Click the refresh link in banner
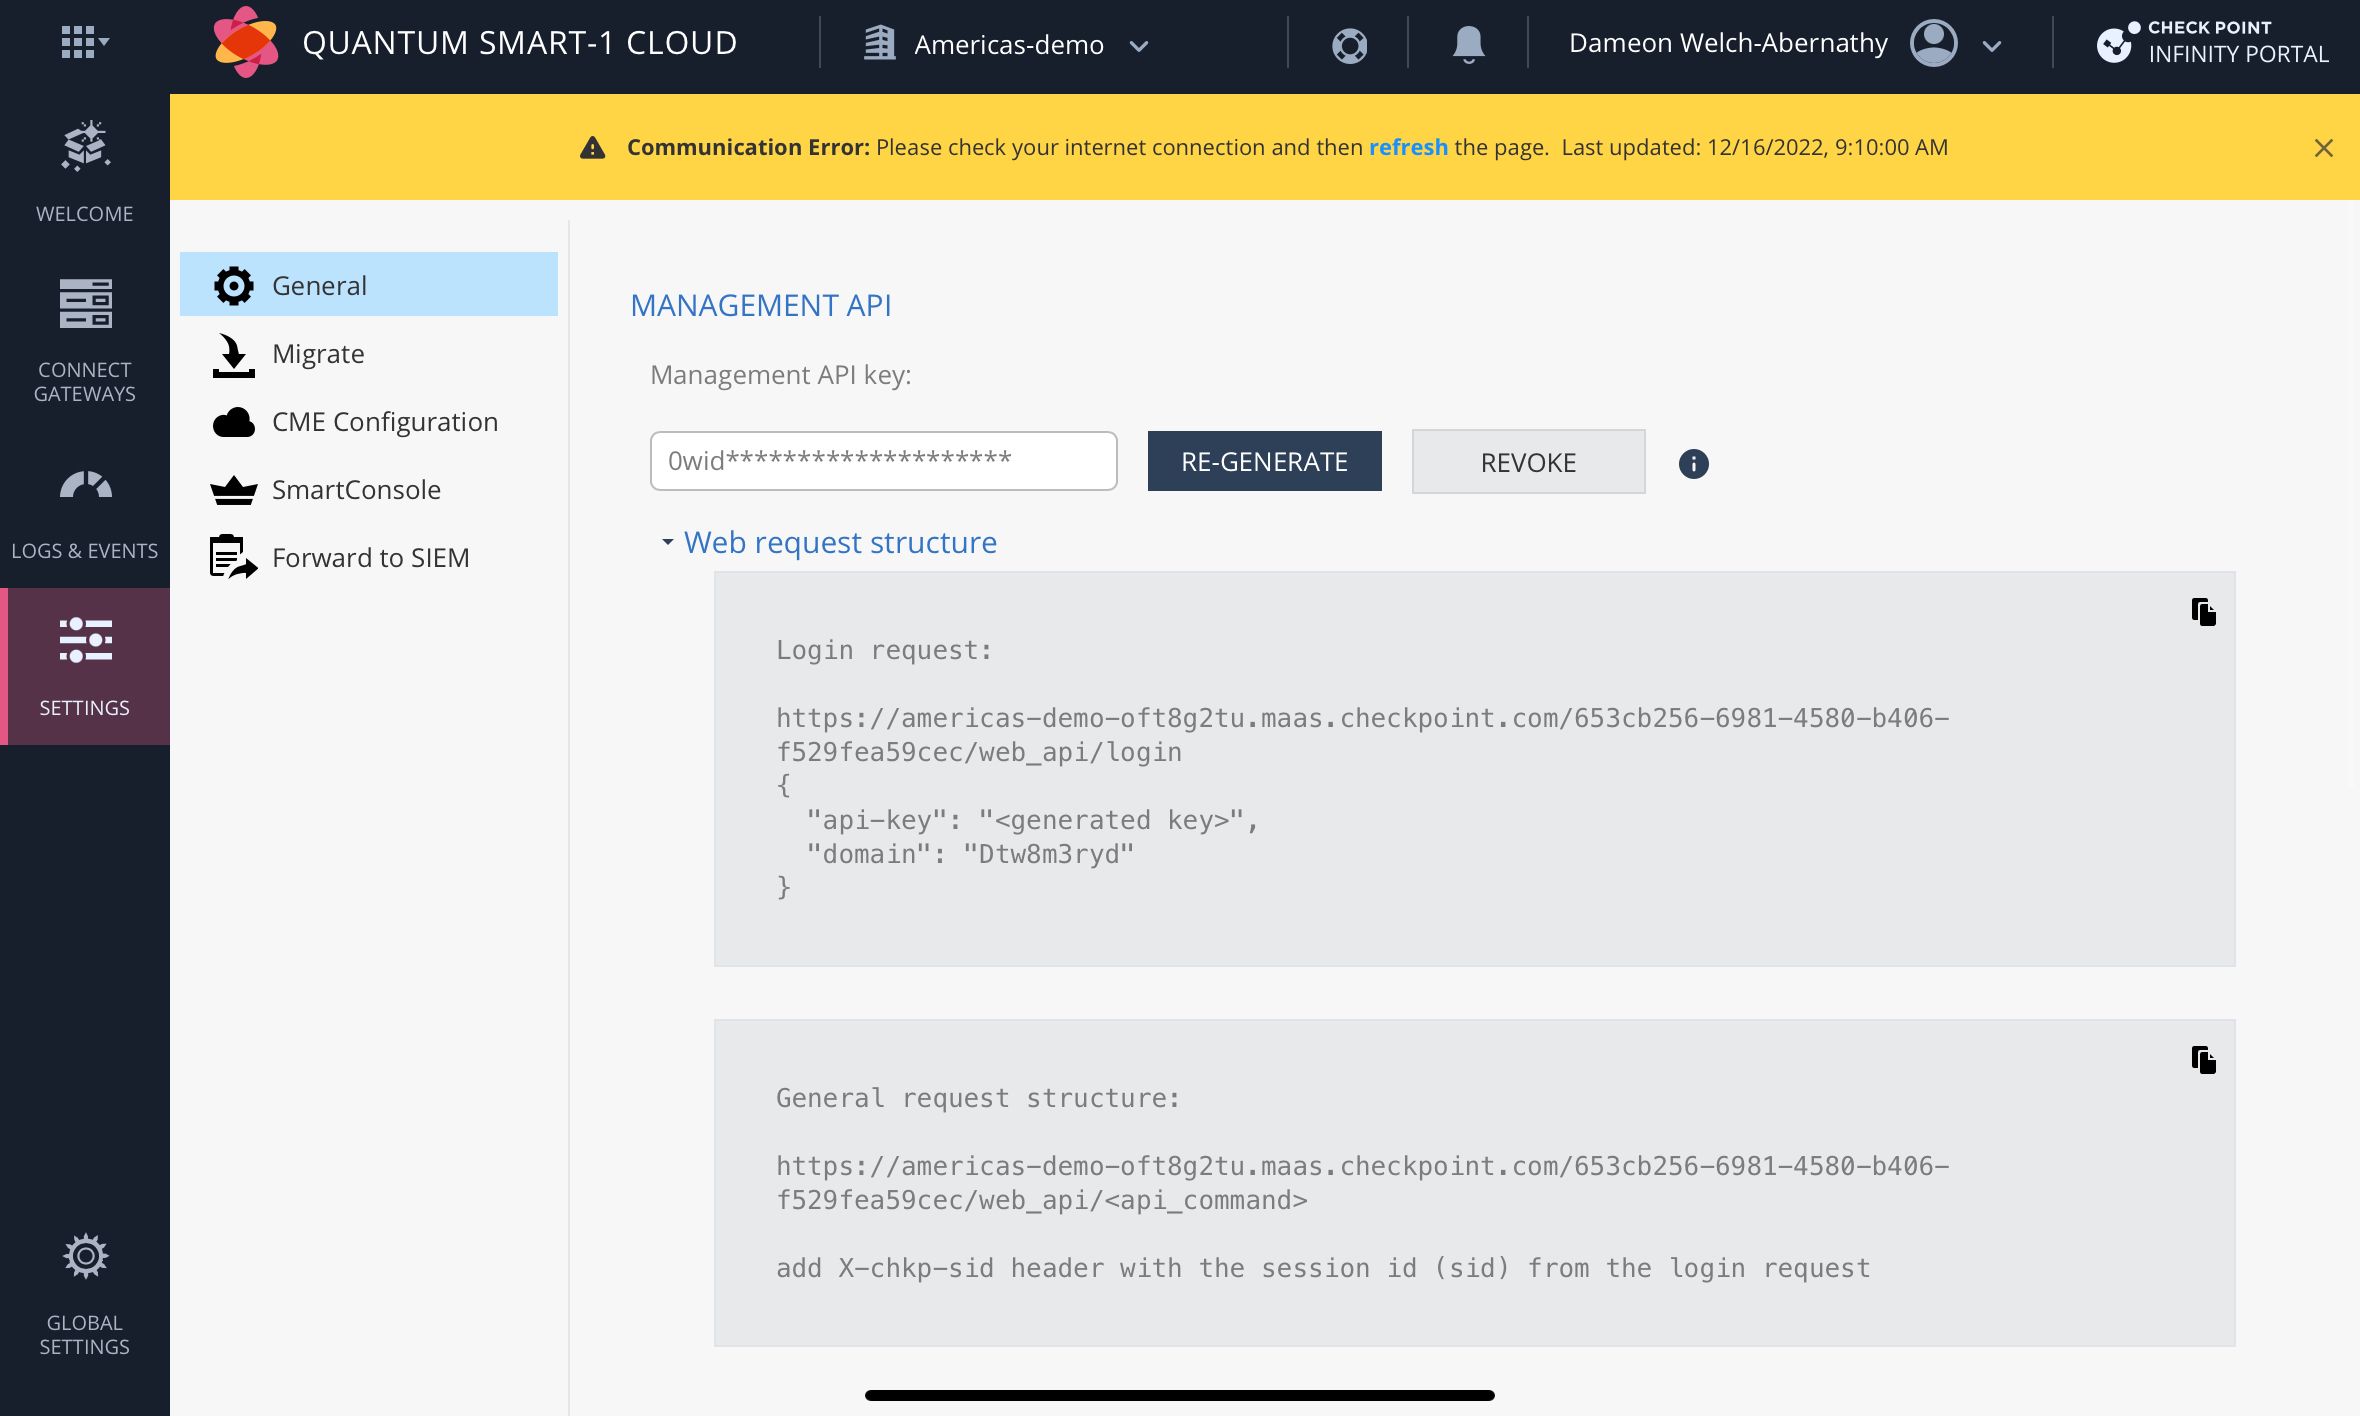Image resolution: width=2360 pixels, height=1416 pixels. [1408, 147]
